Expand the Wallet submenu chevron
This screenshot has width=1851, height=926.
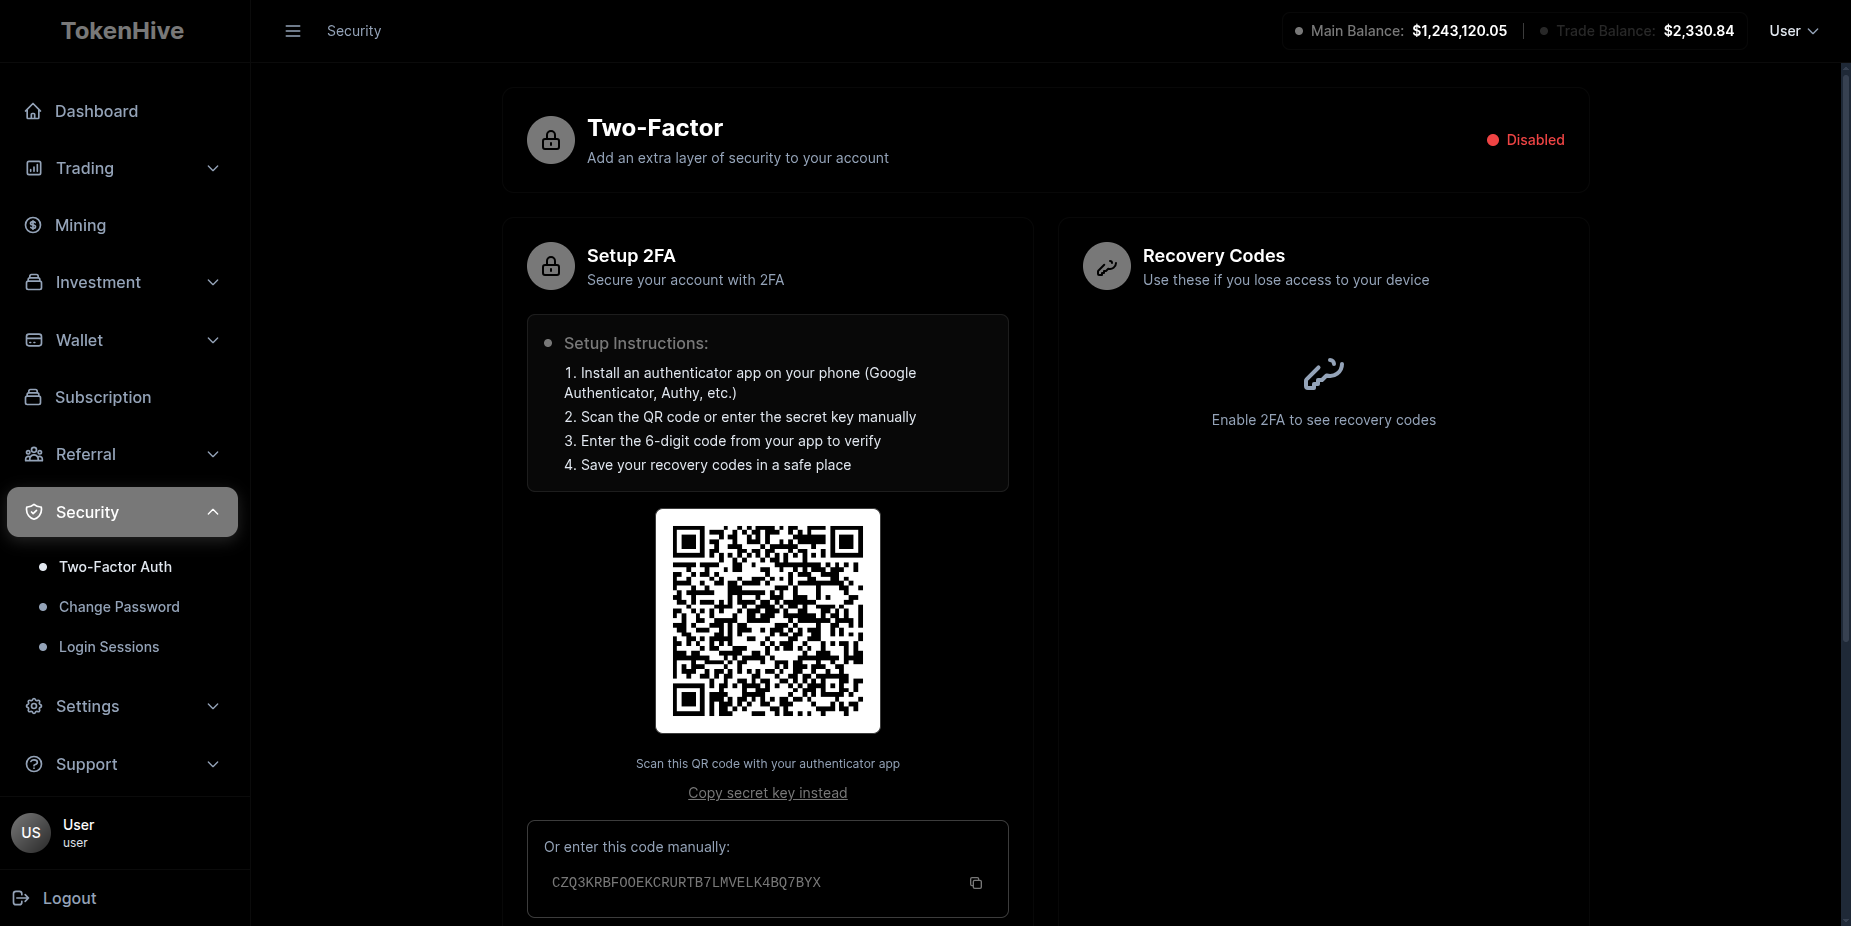(x=213, y=340)
